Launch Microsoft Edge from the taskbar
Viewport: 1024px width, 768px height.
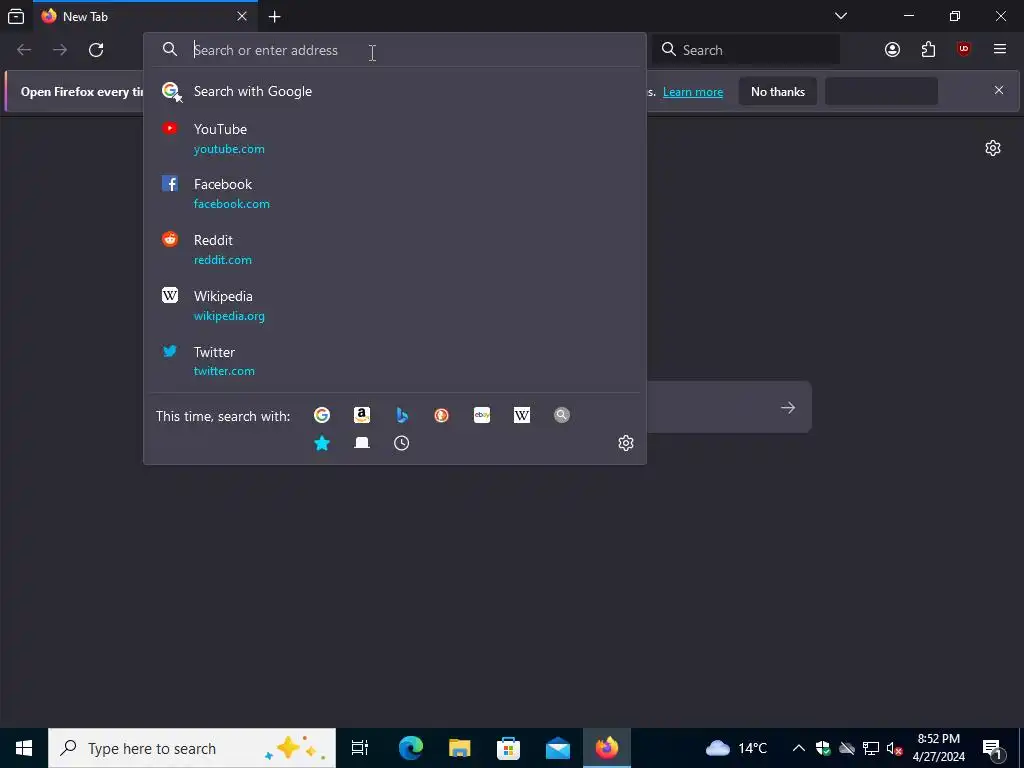pos(411,748)
